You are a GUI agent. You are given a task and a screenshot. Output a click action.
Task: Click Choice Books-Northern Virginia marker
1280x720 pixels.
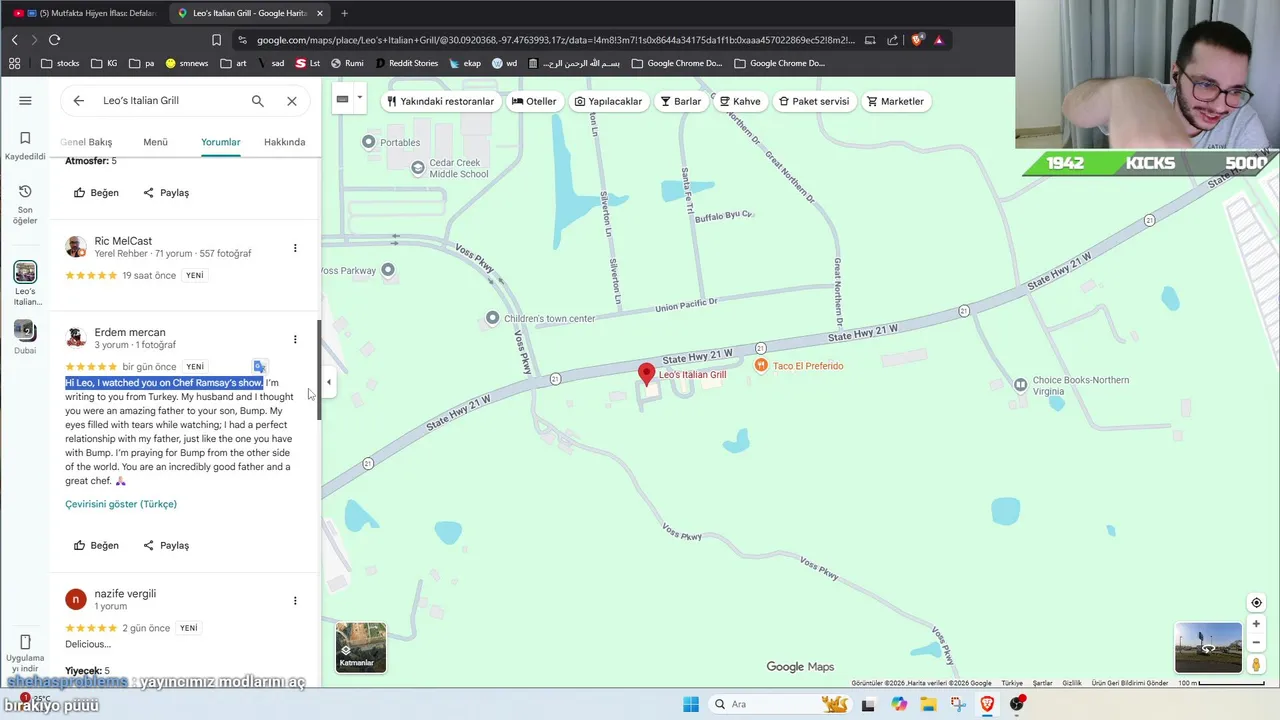1020,385
